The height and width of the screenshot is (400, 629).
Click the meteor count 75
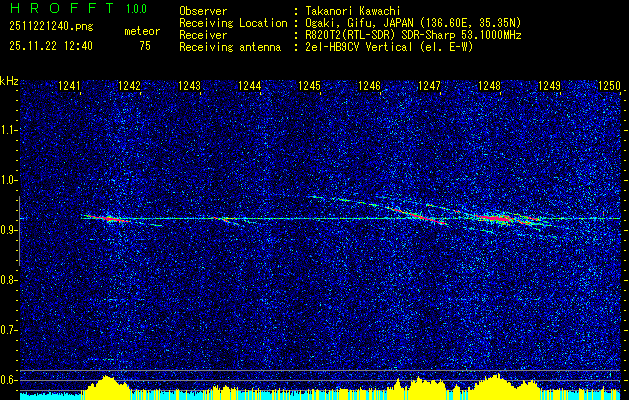point(145,46)
